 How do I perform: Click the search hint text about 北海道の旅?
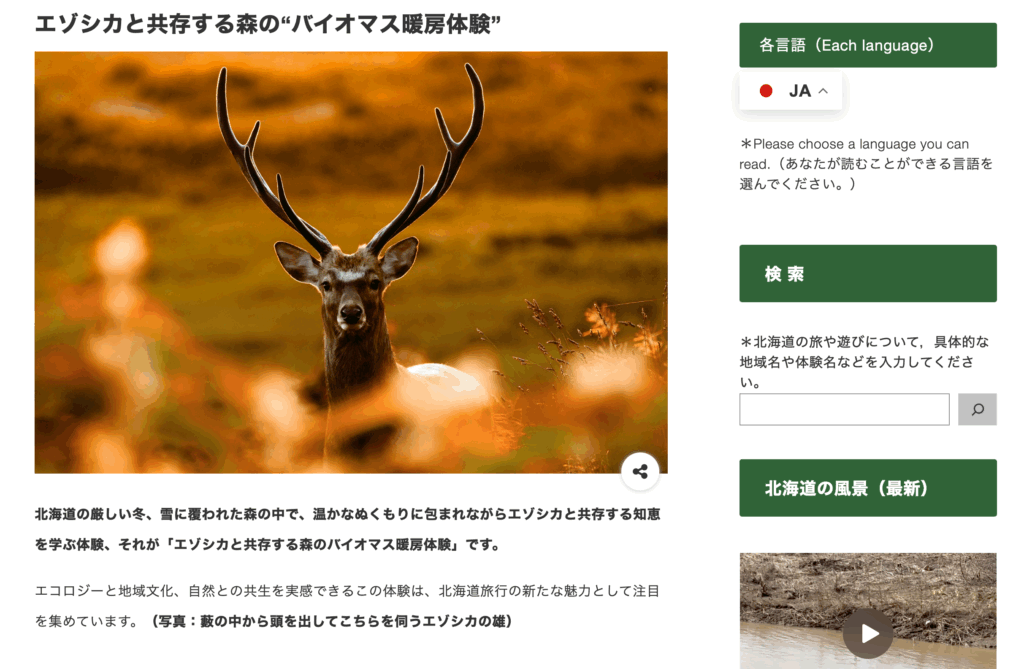pos(864,361)
